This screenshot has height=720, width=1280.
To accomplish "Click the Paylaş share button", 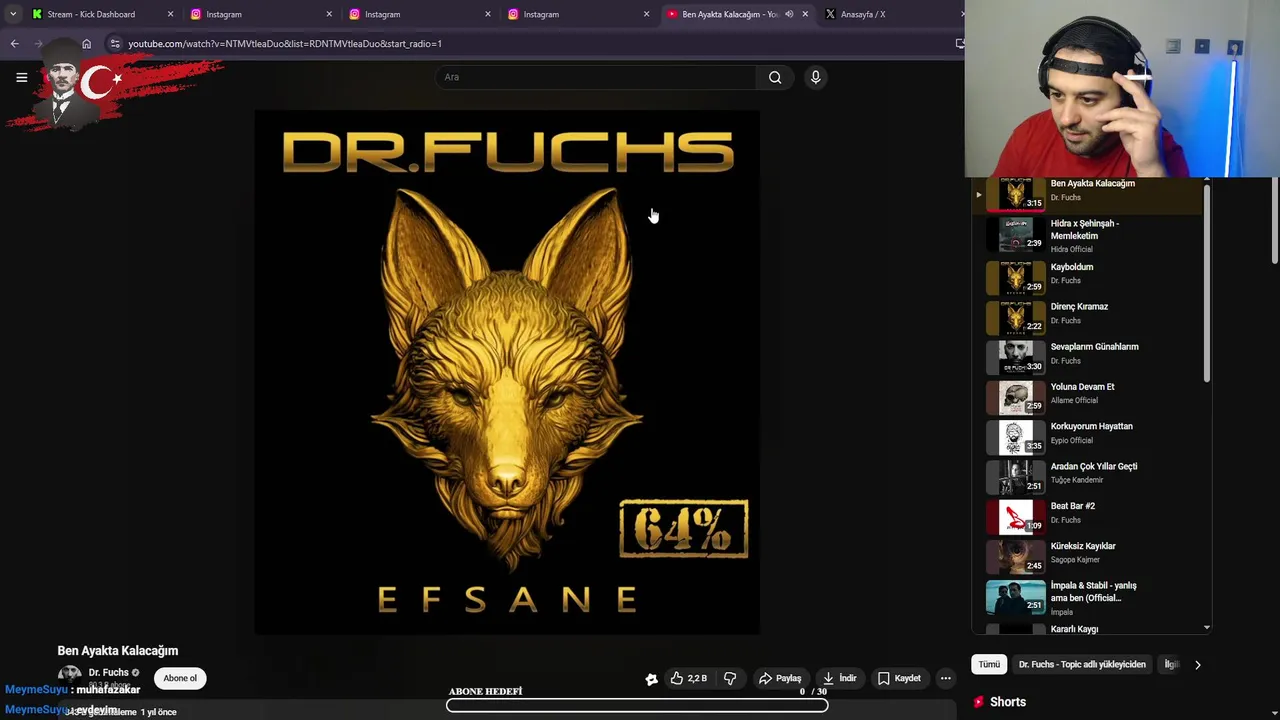I will point(780,678).
